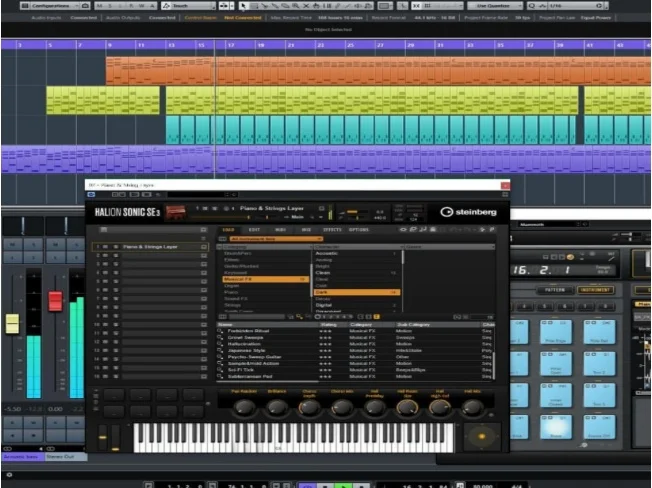Screen dimensions: 652x488
Task: Select the Range Selection tool
Action: tap(254, 6)
